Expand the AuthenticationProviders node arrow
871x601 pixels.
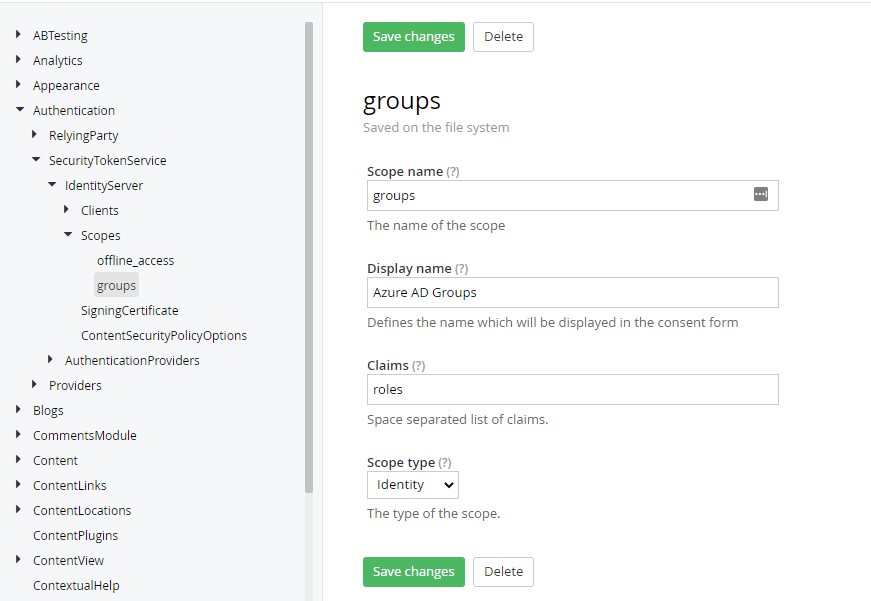(x=51, y=359)
